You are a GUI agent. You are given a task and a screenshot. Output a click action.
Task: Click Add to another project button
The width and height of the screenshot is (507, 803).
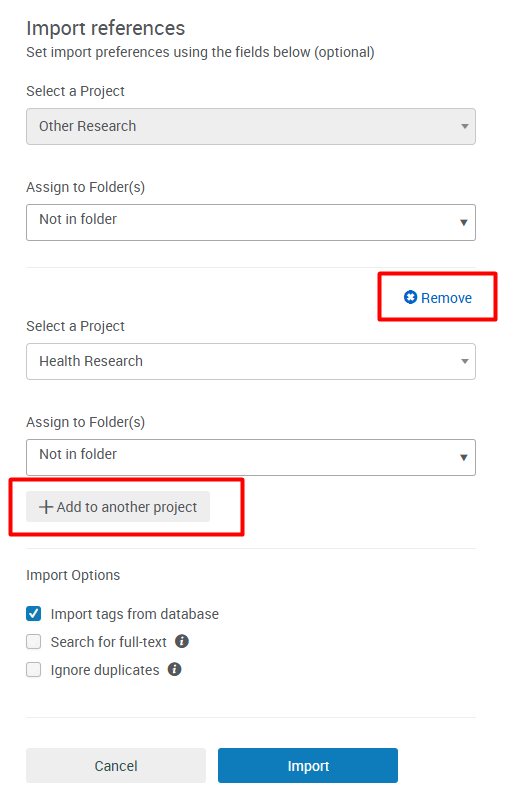[x=118, y=507]
